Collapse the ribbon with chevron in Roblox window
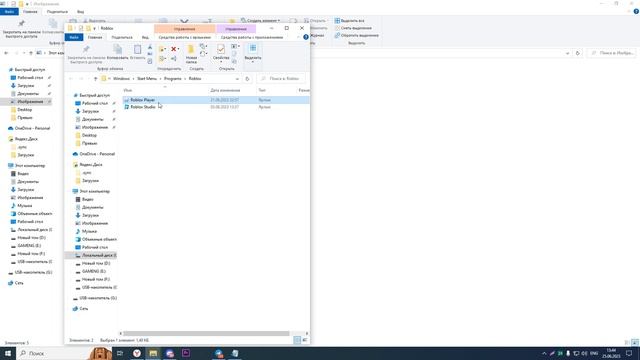Image resolution: width=640 pixels, height=360 pixels. coord(298,37)
